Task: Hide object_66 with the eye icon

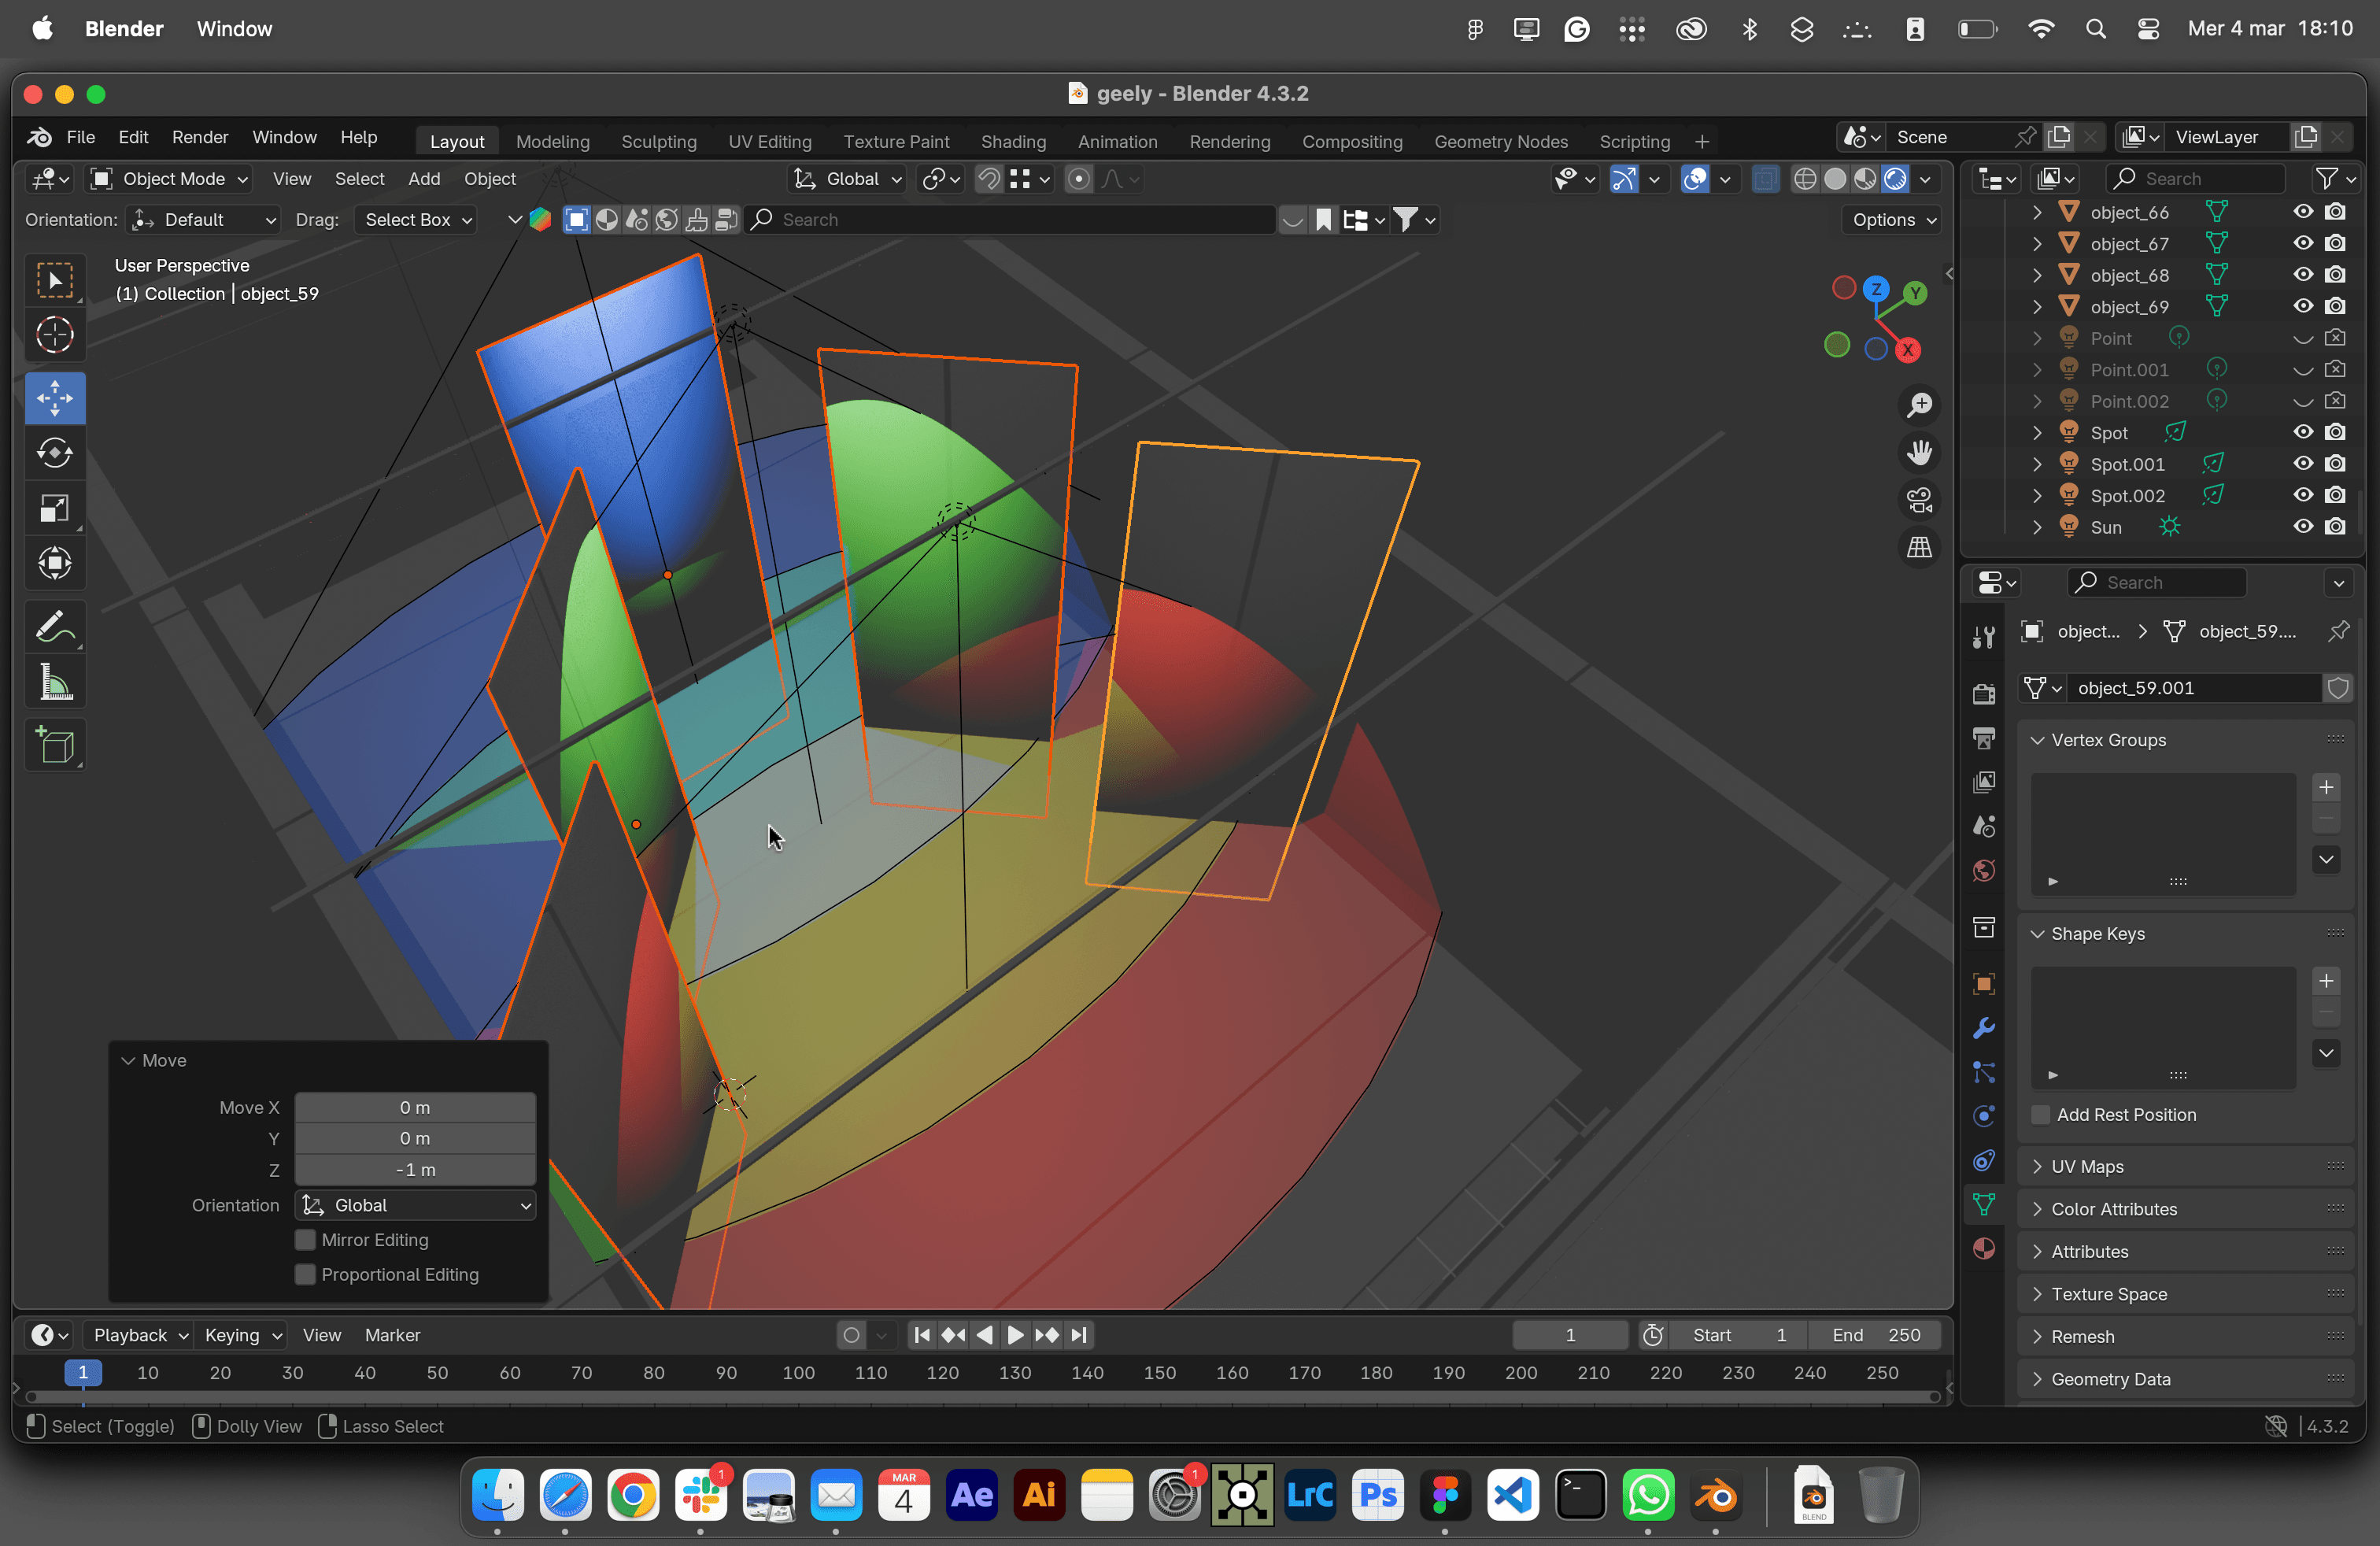Action: point(2303,212)
